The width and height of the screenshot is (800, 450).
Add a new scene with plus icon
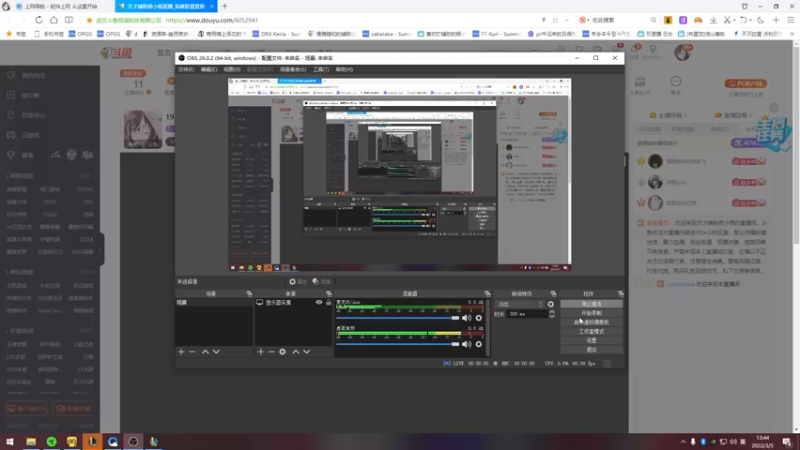pos(181,352)
